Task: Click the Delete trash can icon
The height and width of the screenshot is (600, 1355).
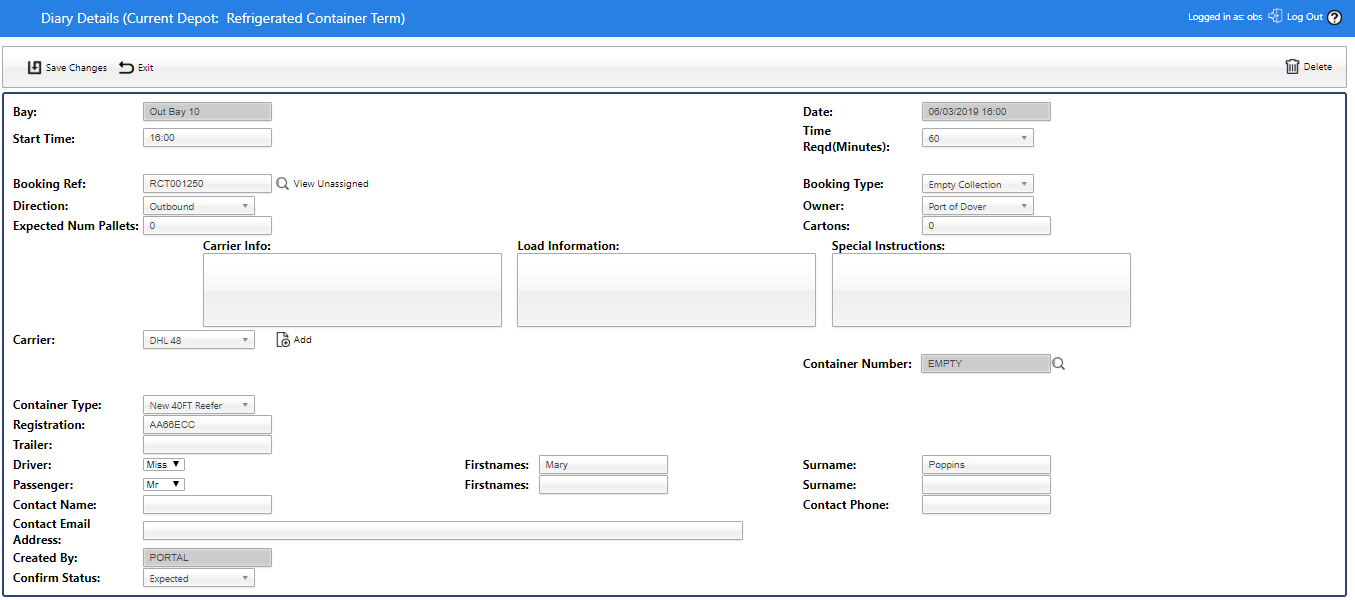Action: [1292, 67]
